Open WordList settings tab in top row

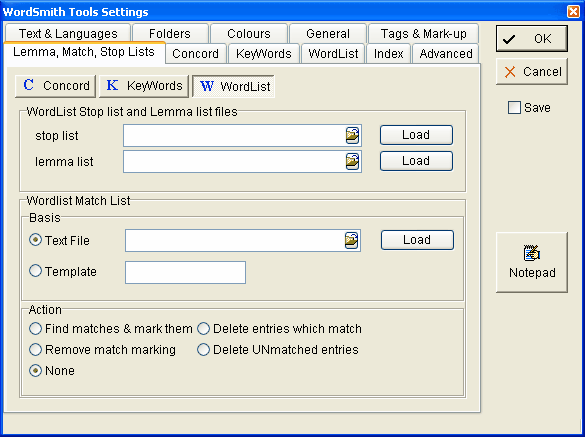tap(333, 54)
